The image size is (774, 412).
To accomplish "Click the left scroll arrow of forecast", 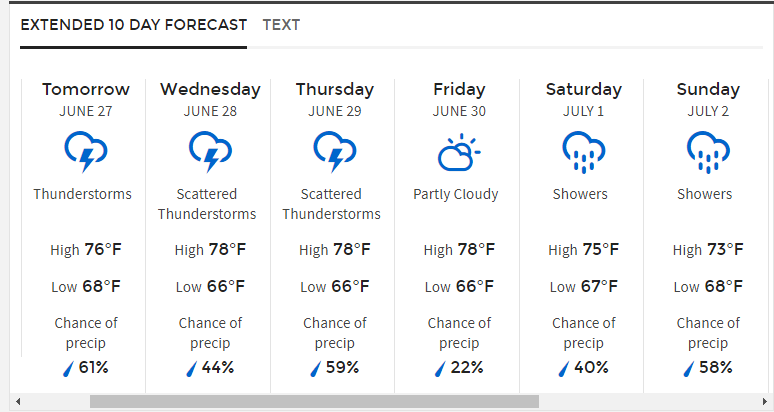I will coord(18,401).
